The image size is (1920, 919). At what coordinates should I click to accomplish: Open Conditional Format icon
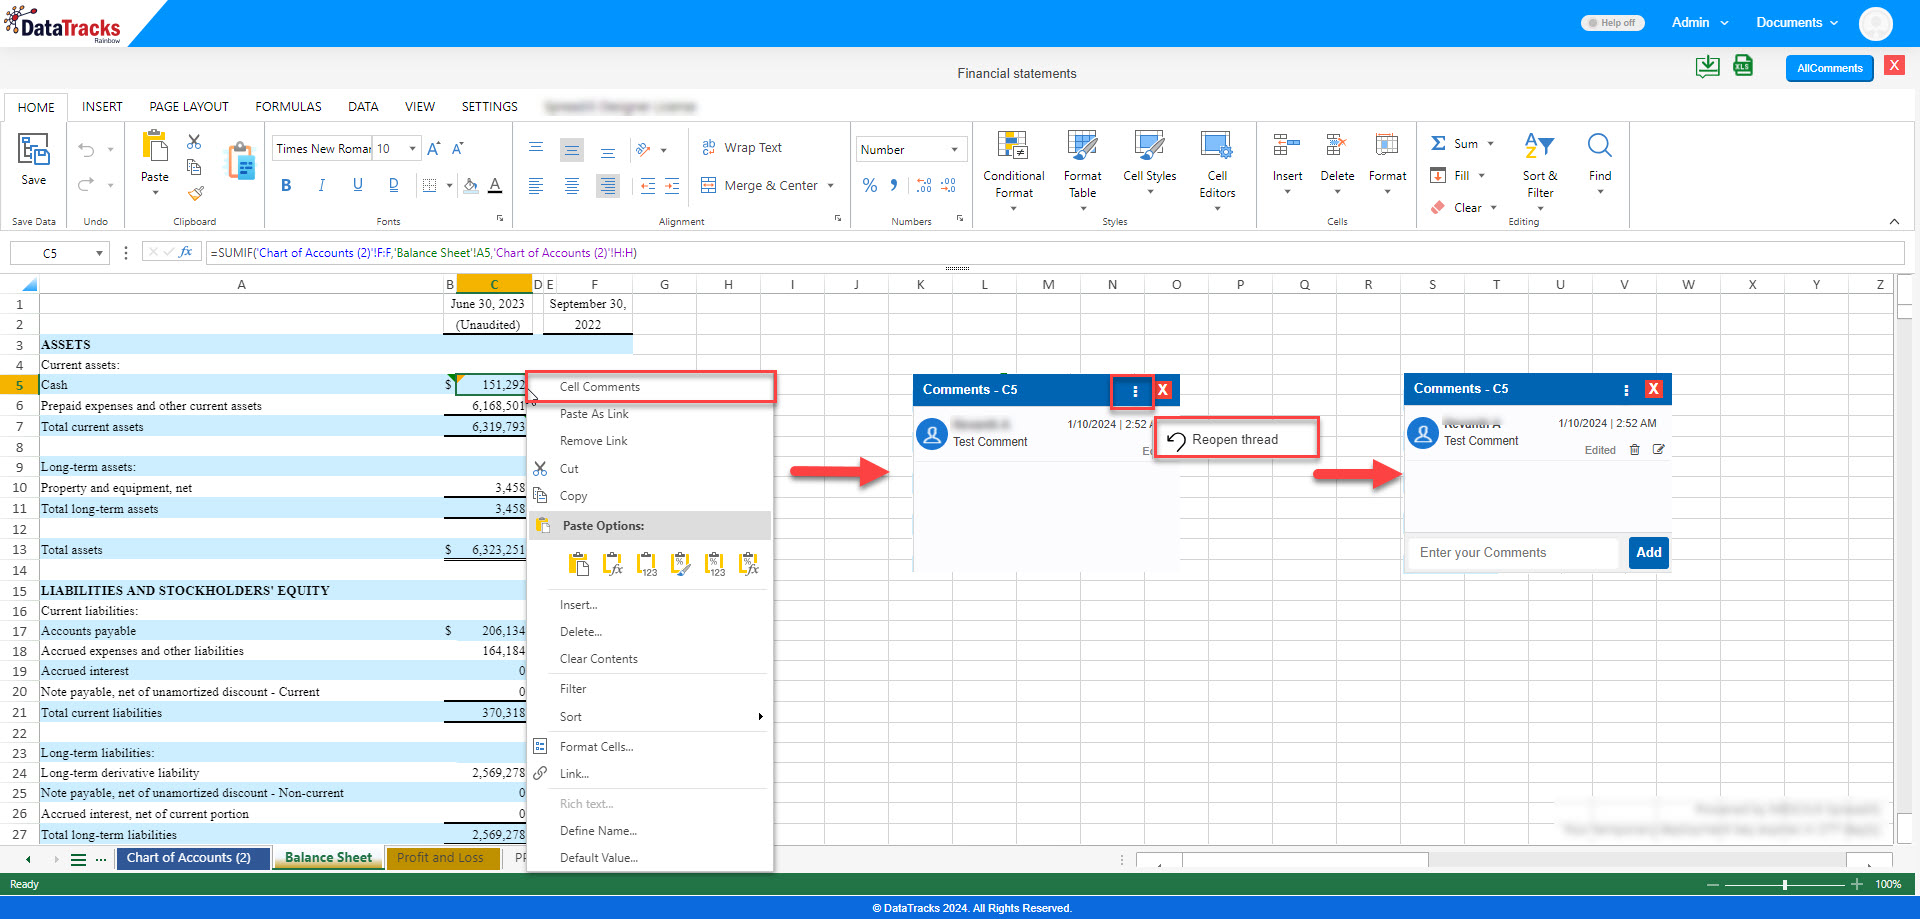coord(1013,146)
